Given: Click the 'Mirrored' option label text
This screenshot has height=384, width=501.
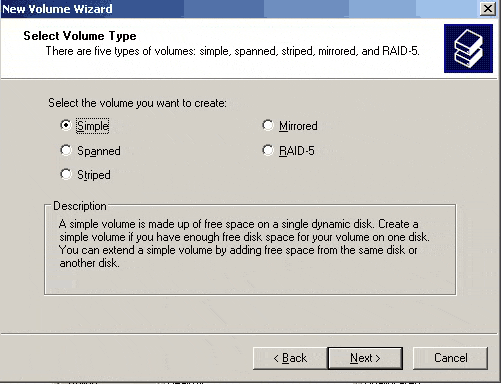Looking at the screenshot, I should tap(298, 126).
